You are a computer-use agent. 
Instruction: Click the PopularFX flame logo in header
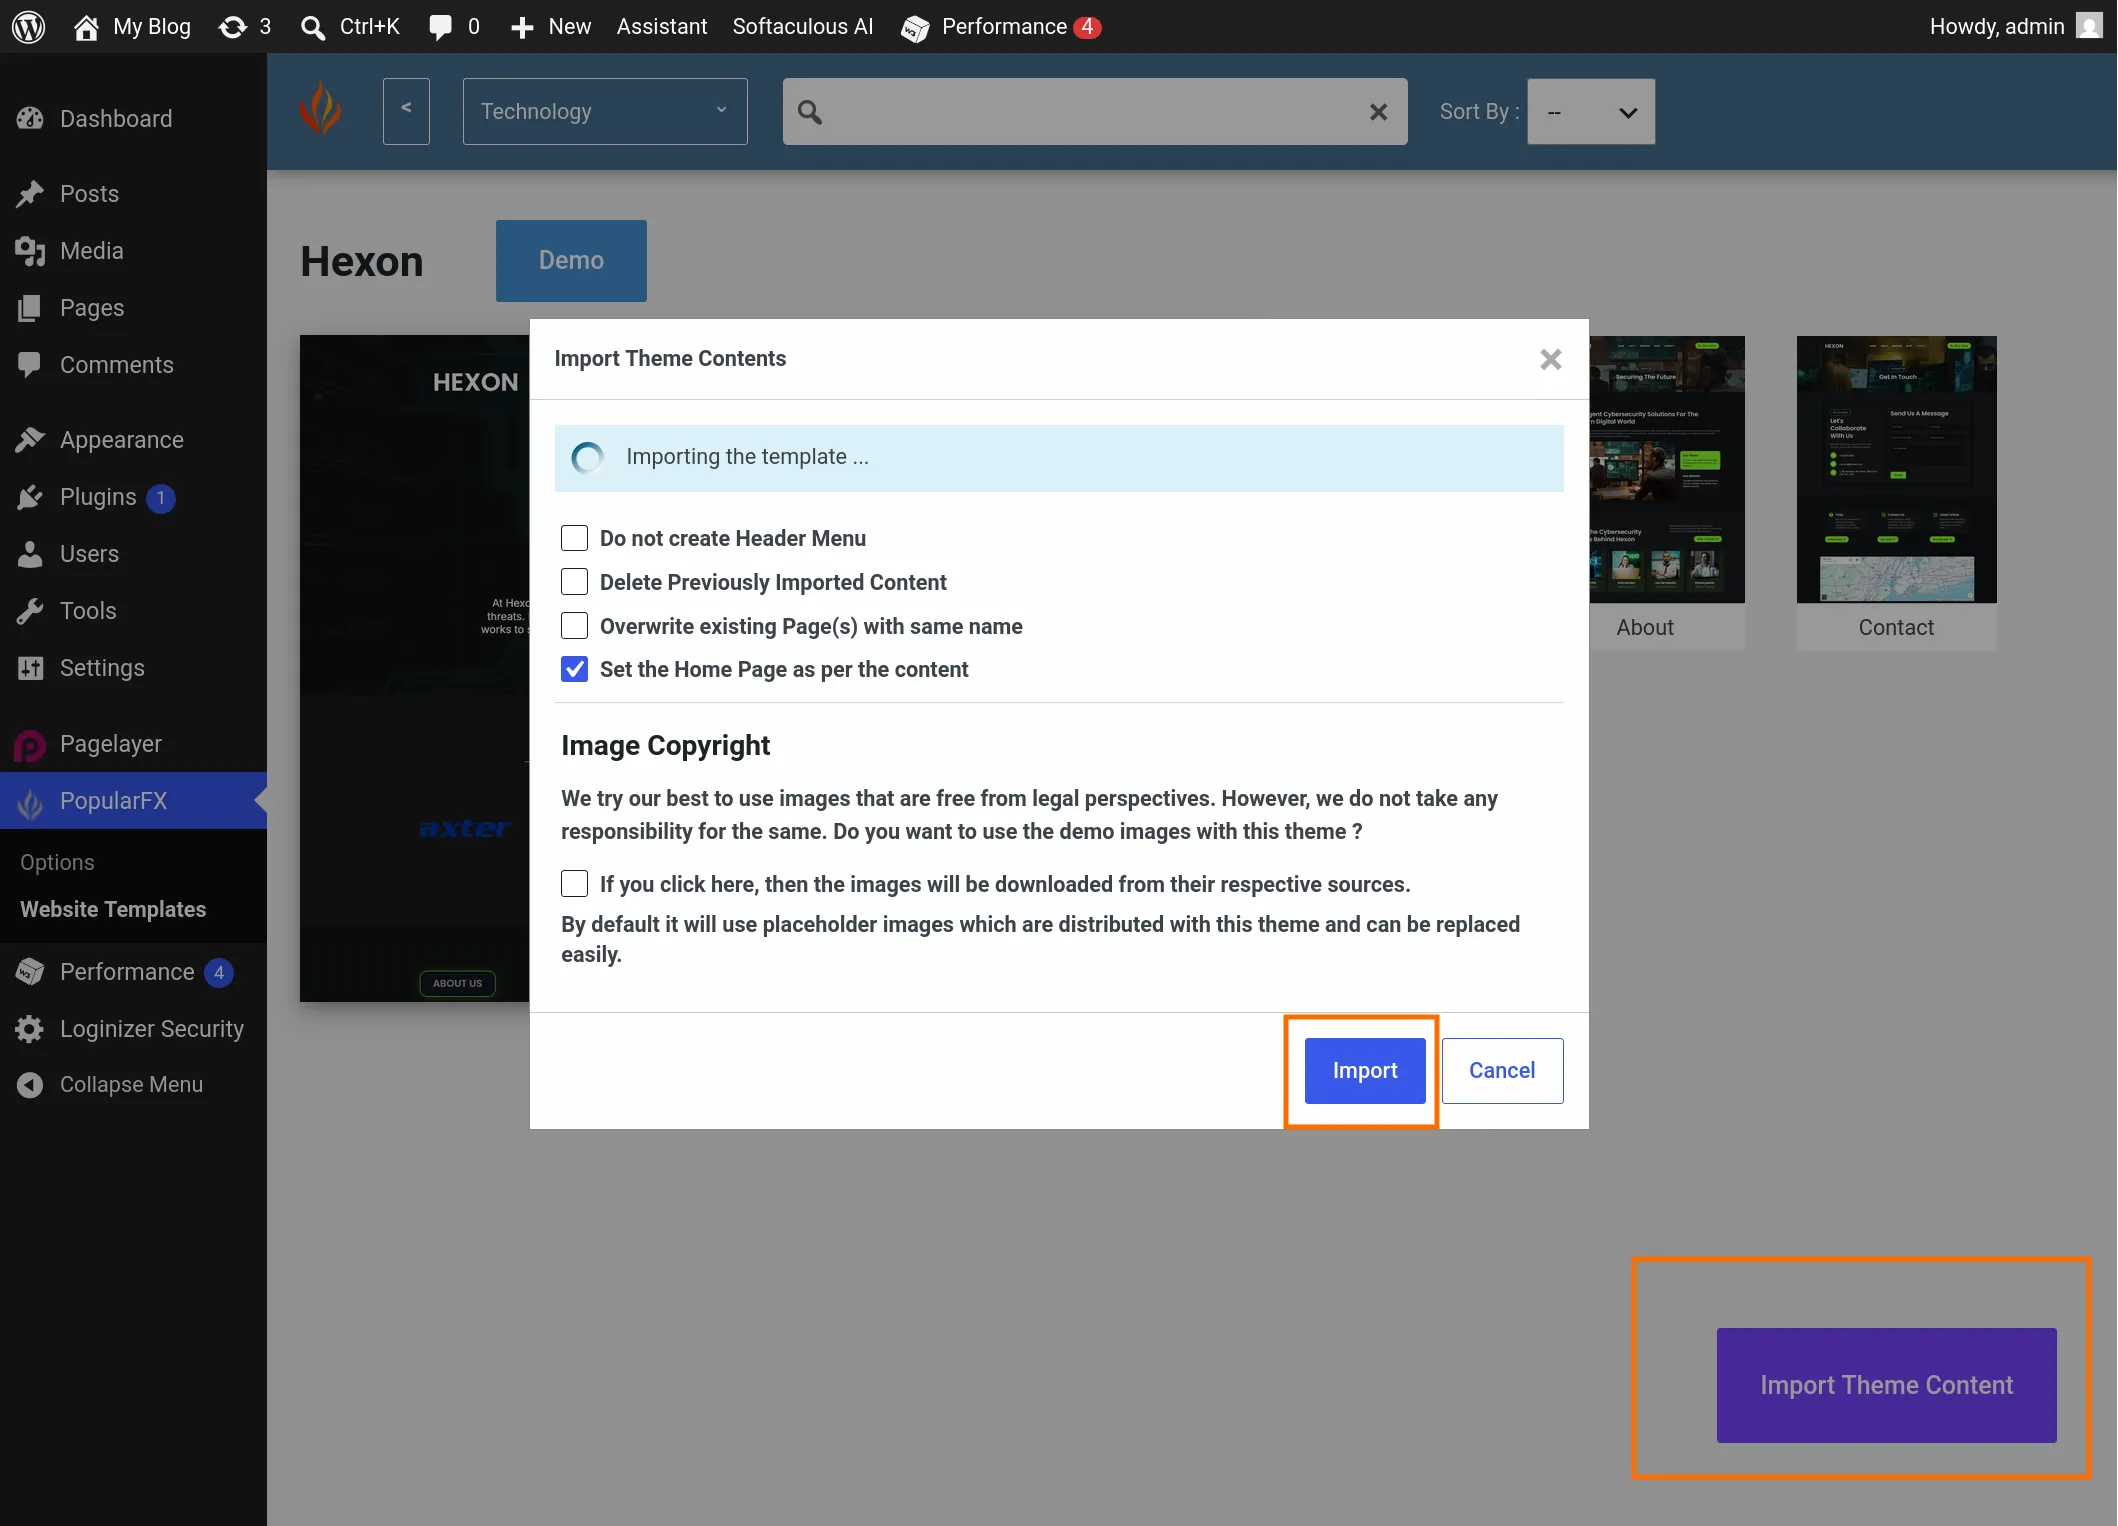coord(321,109)
